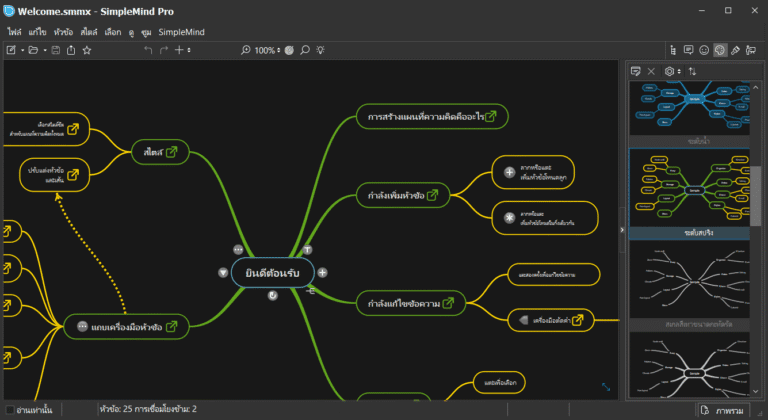Select the blue style sheet thumbnail

(x=689, y=108)
